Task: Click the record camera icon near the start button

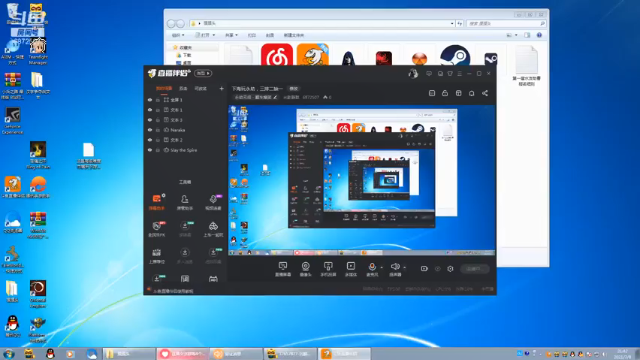Action: click(424, 269)
